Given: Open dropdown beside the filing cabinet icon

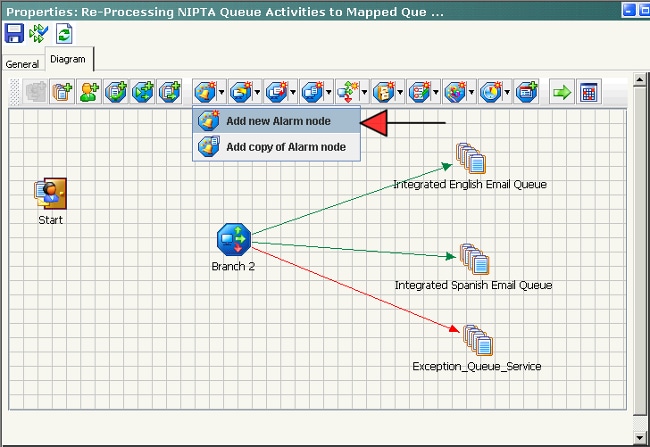Looking at the screenshot, I should click(400, 92).
